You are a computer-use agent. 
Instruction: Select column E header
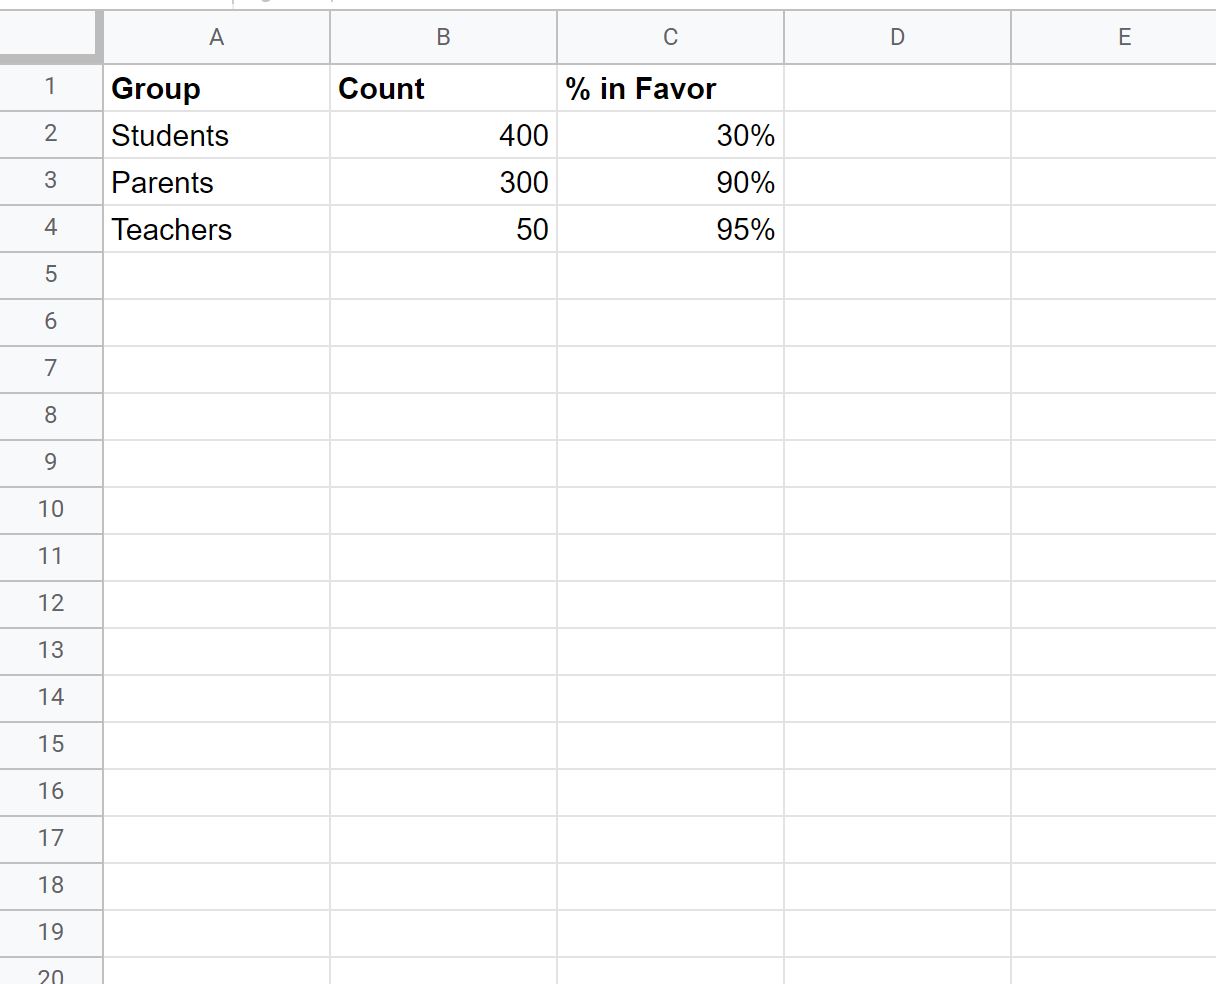point(1114,37)
